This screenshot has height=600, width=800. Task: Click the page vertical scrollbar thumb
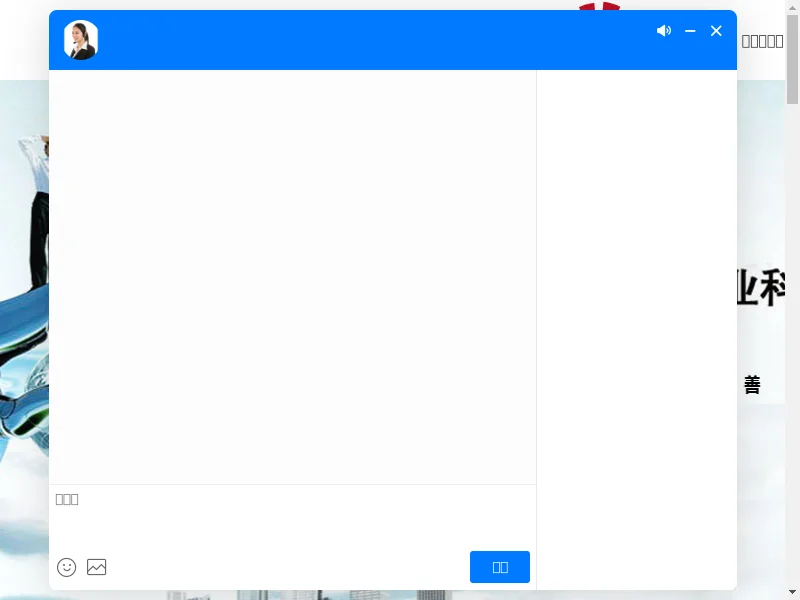point(792,59)
